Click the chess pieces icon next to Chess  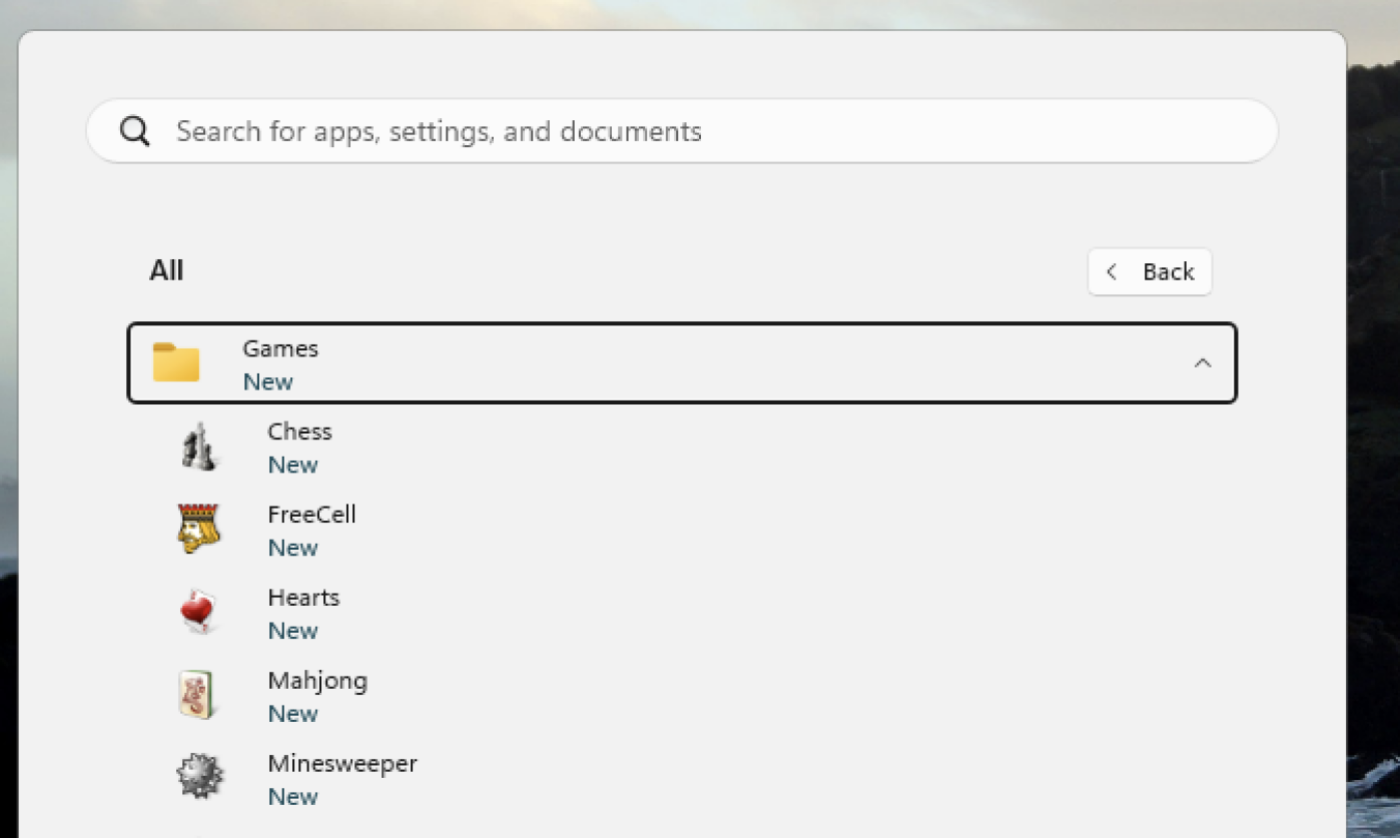199,446
